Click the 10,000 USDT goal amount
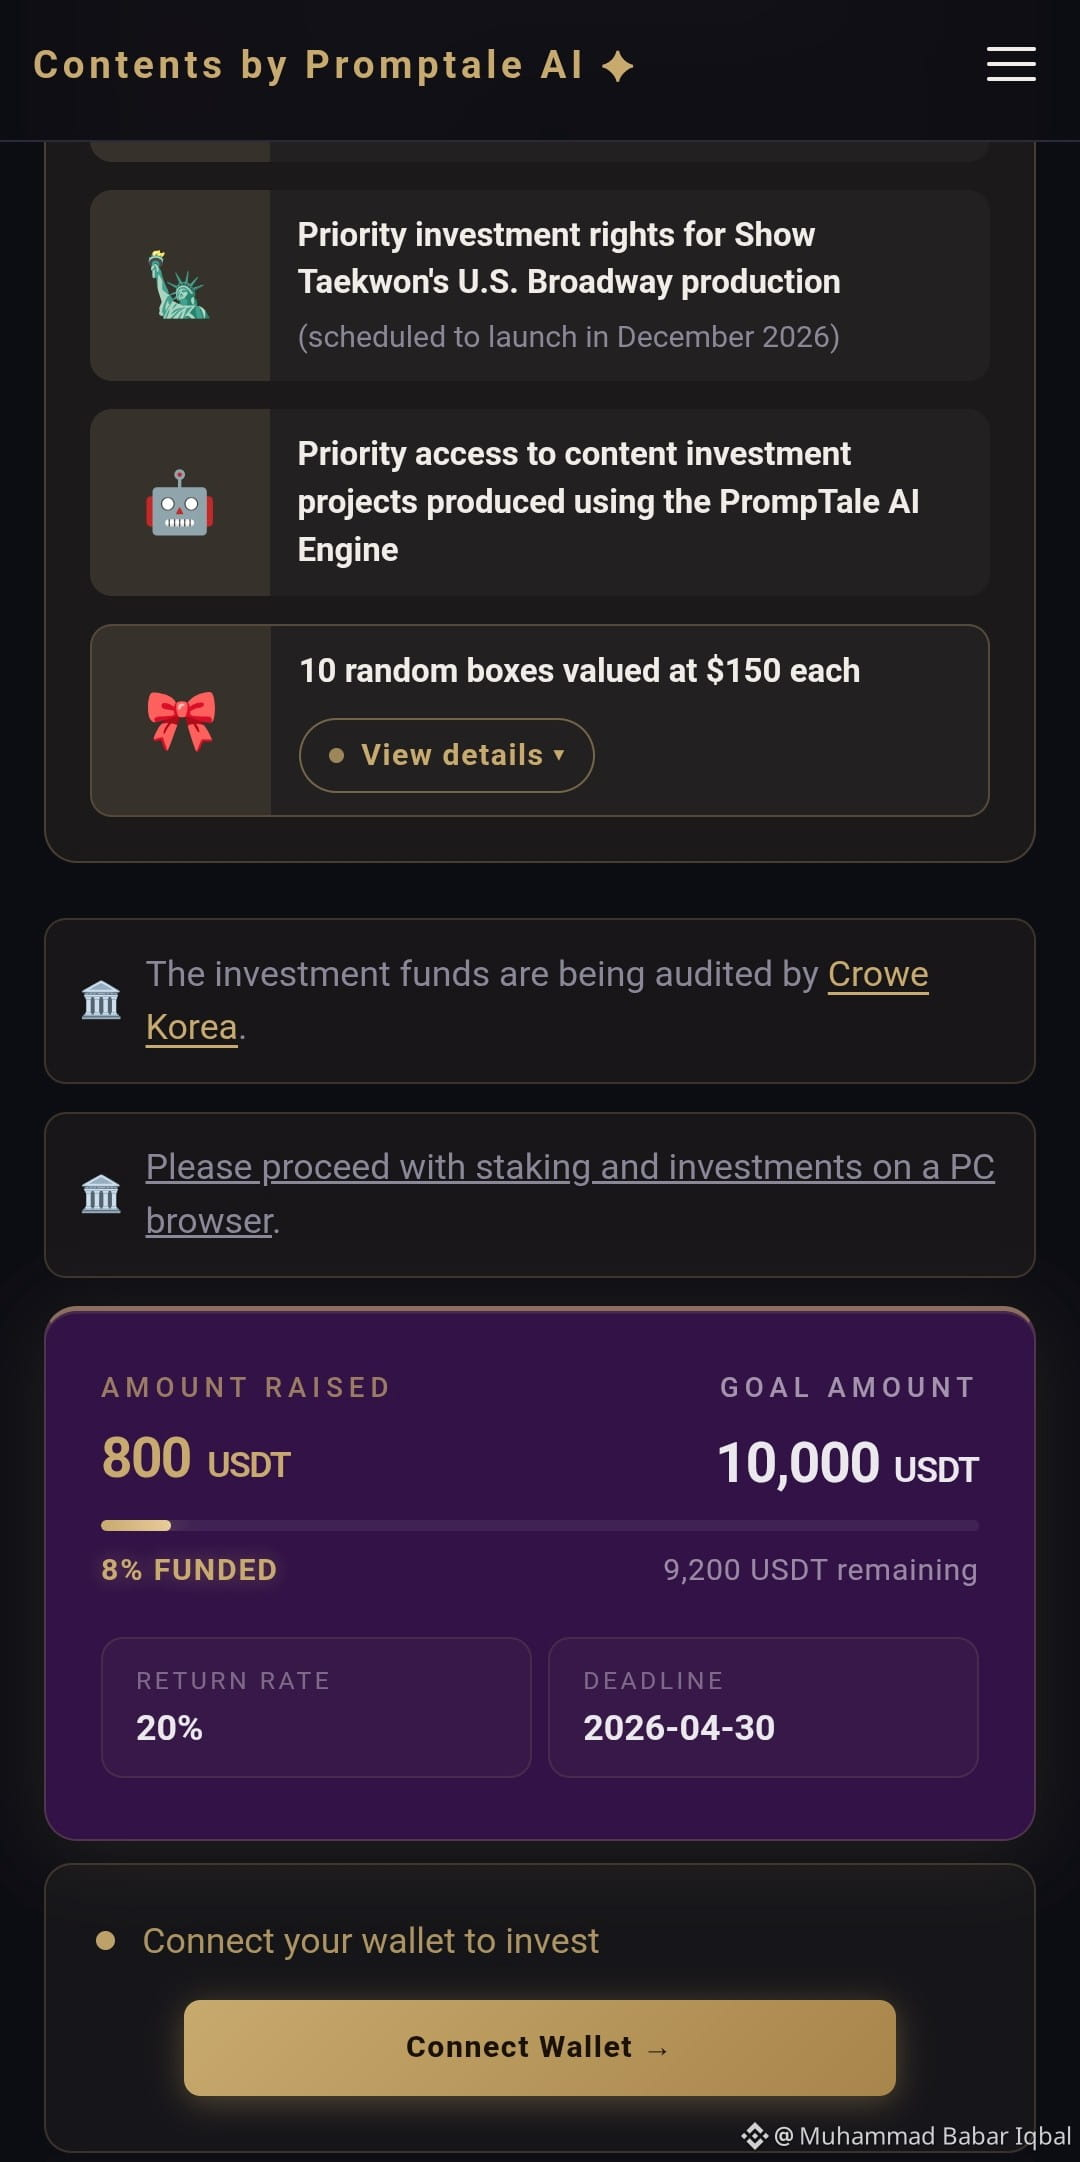 [x=848, y=1464]
